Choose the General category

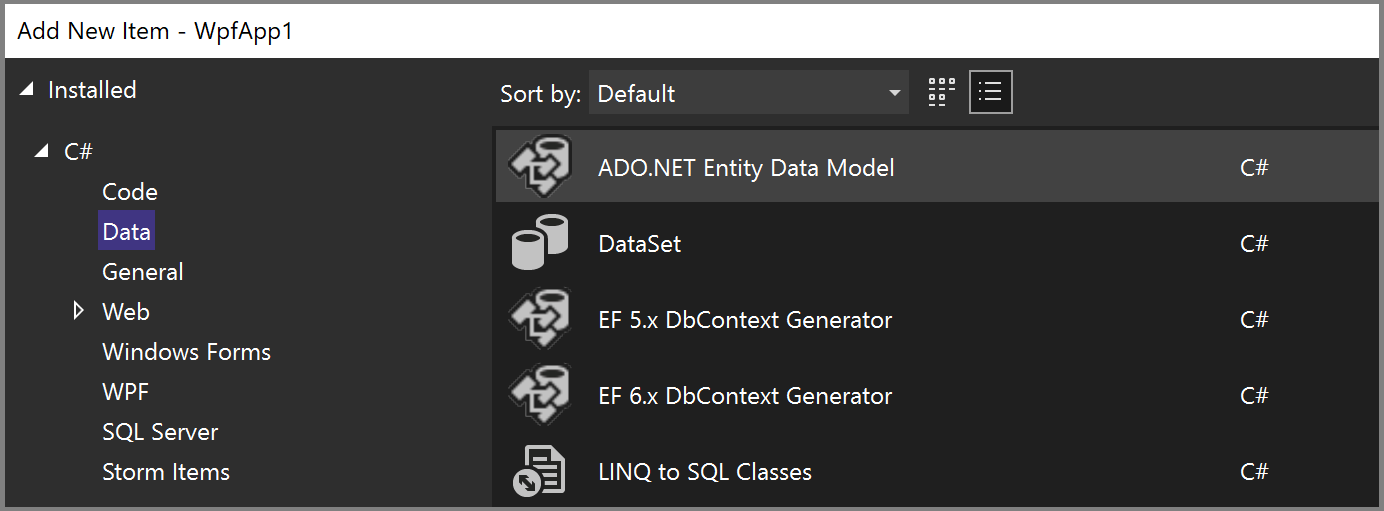(x=142, y=271)
